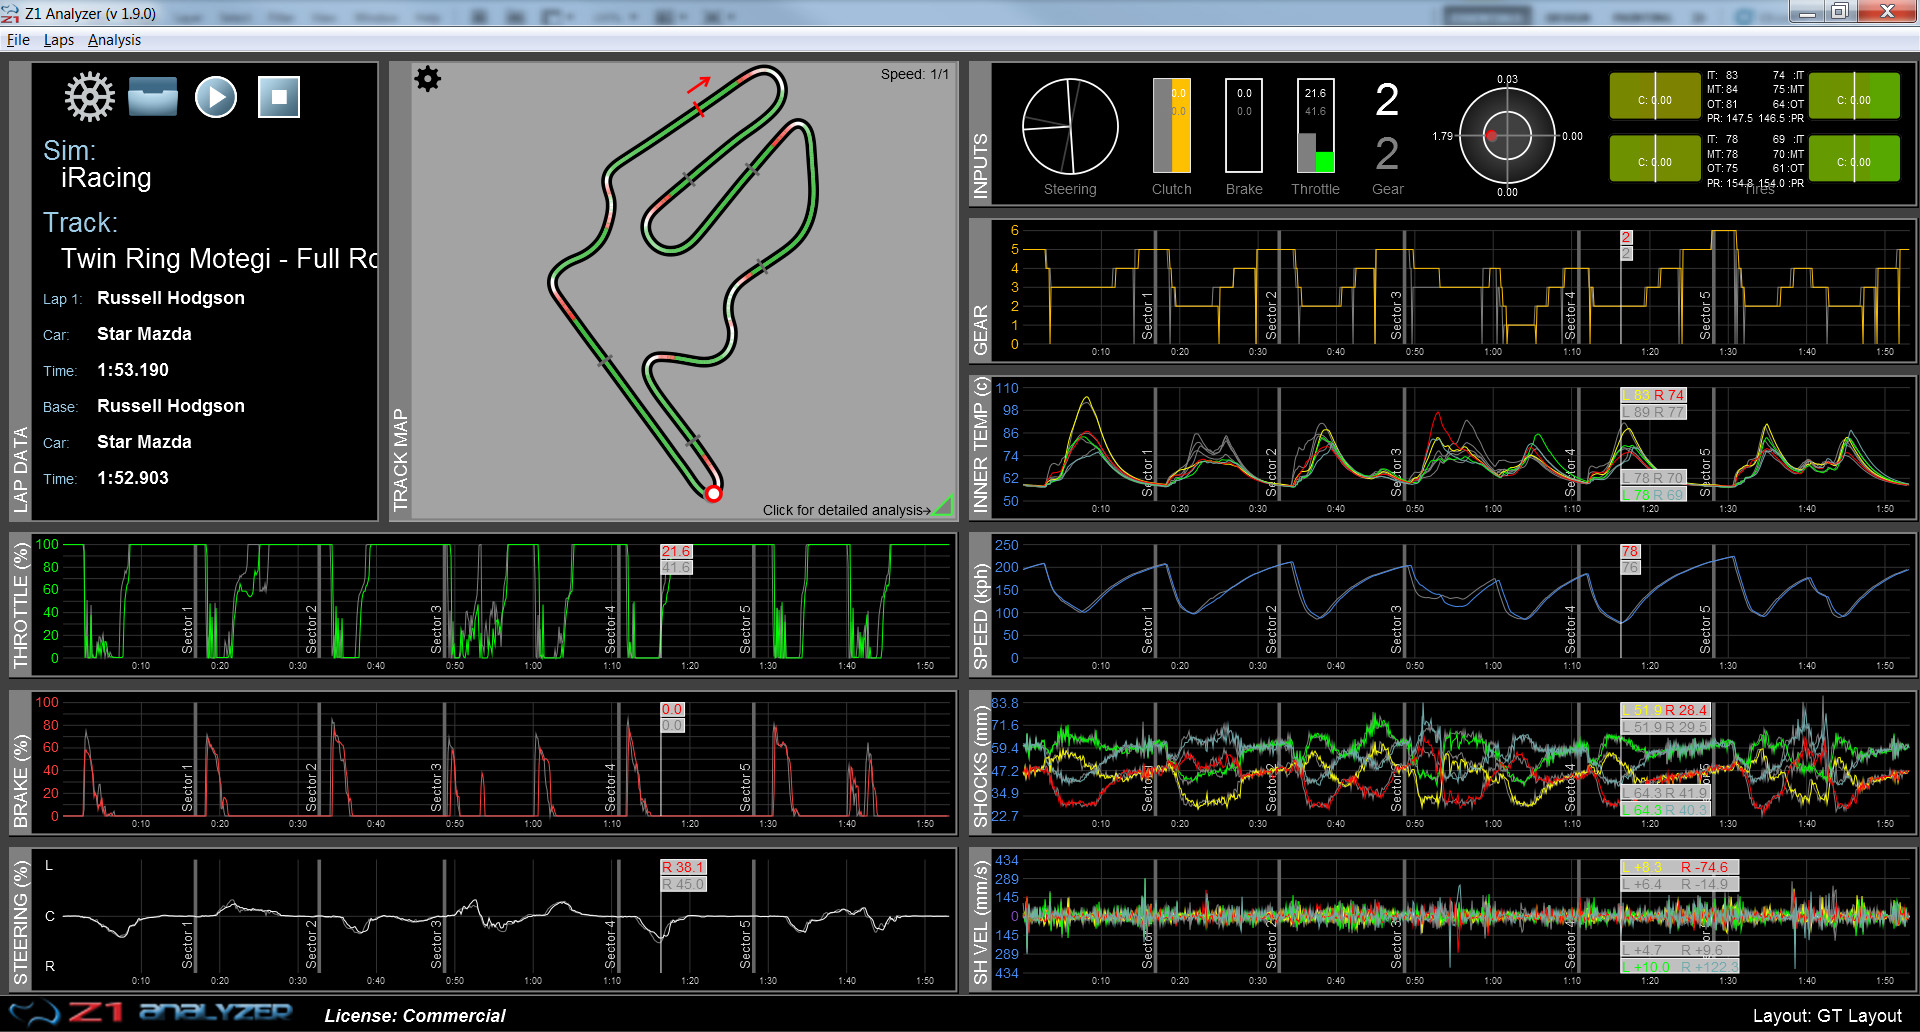Click the Throttle input bar
This screenshot has height=1032, width=1920.
(x=1315, y=126)
